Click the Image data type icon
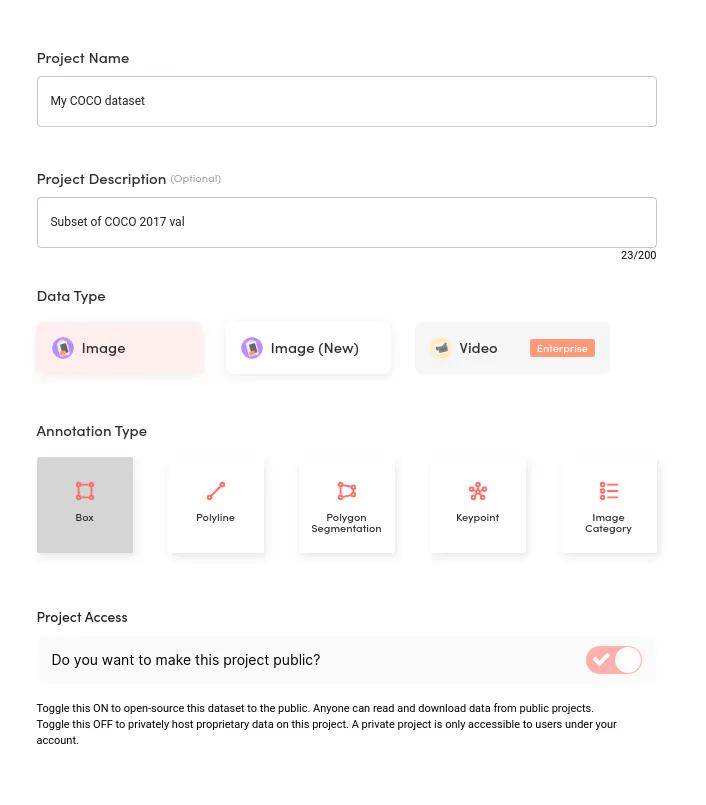 click(63, 348)
